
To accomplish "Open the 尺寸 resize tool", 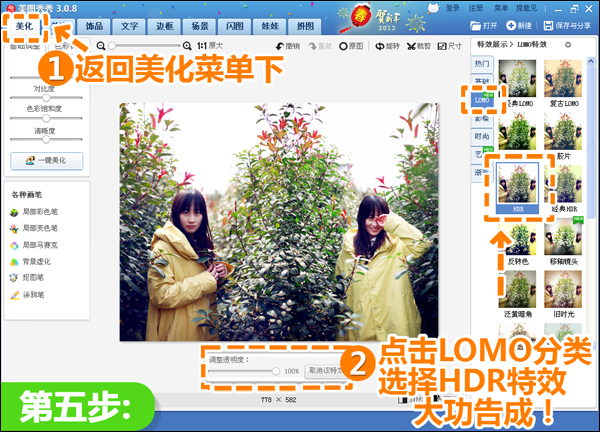I will pos(450,46).
